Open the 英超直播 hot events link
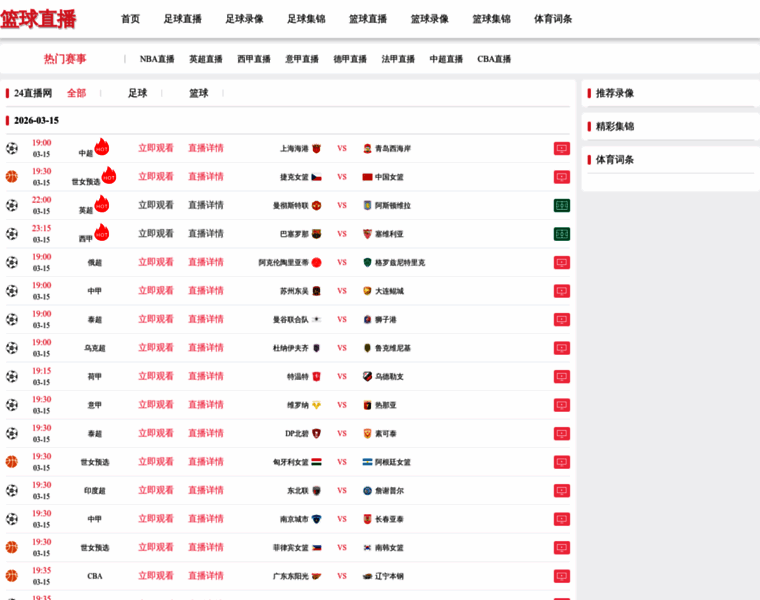Viewport: 760px width, 600px height. (206, 59)
